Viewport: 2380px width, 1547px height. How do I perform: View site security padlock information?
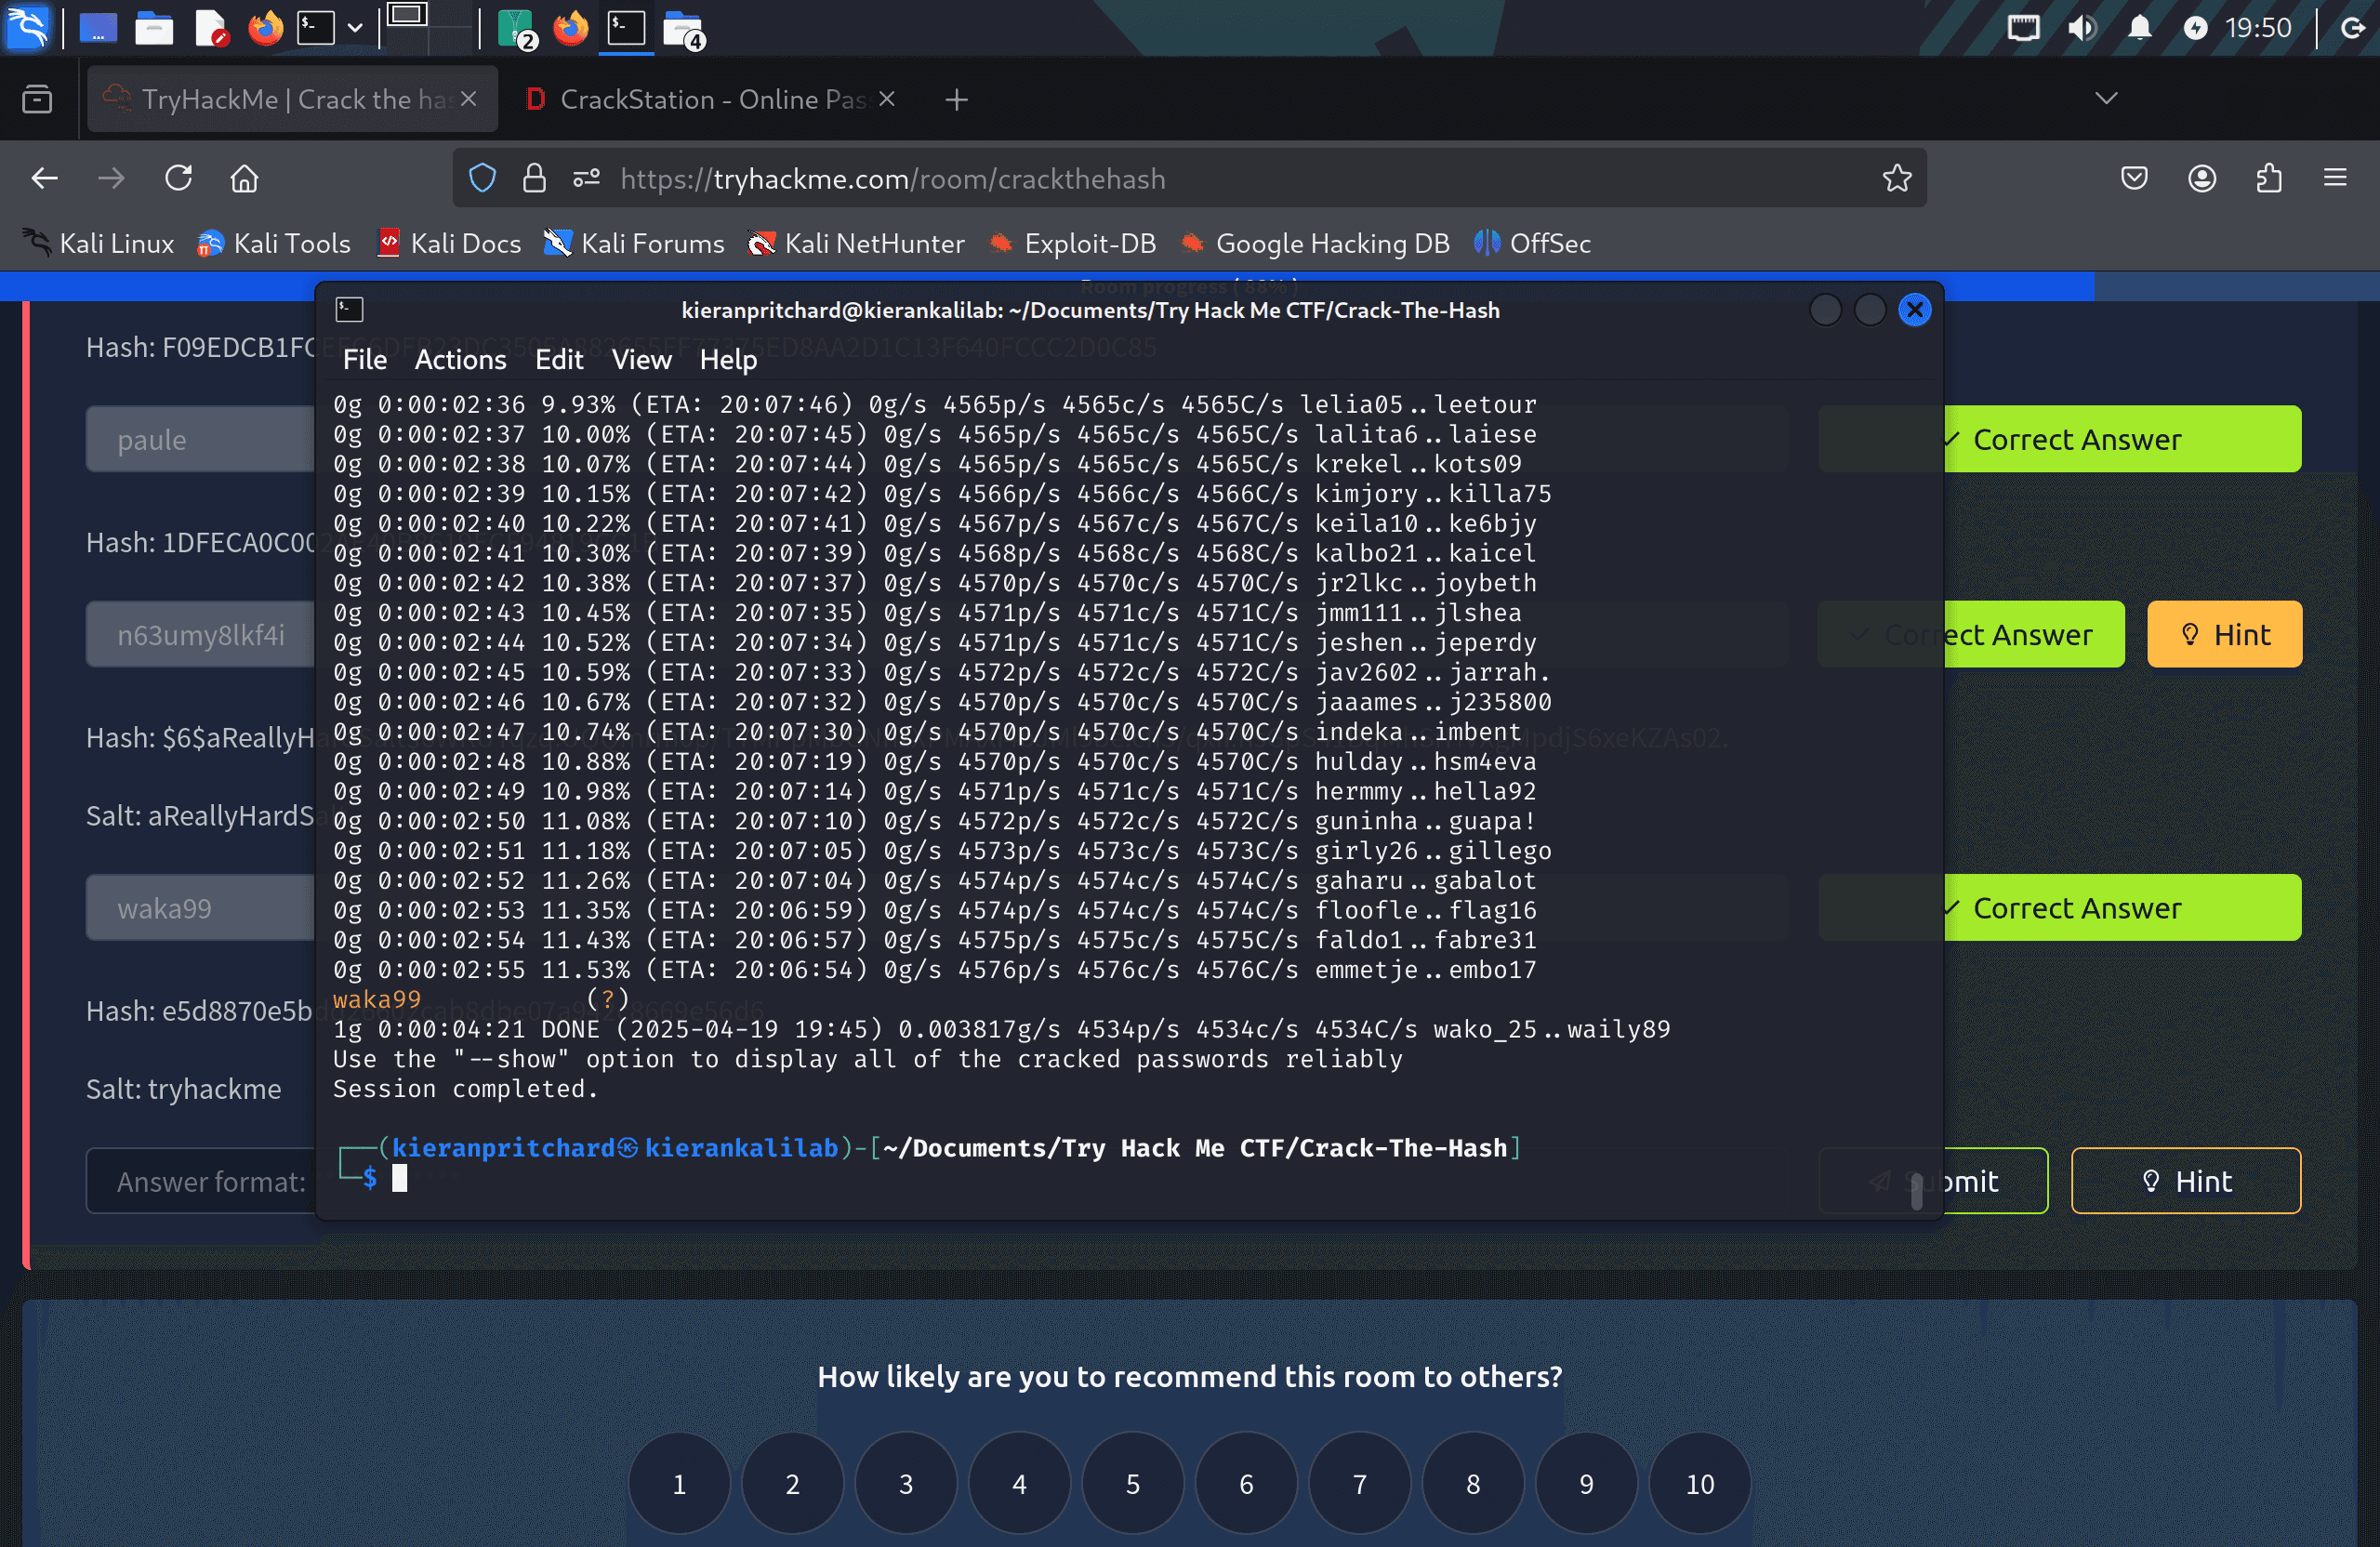coord(534,178)
